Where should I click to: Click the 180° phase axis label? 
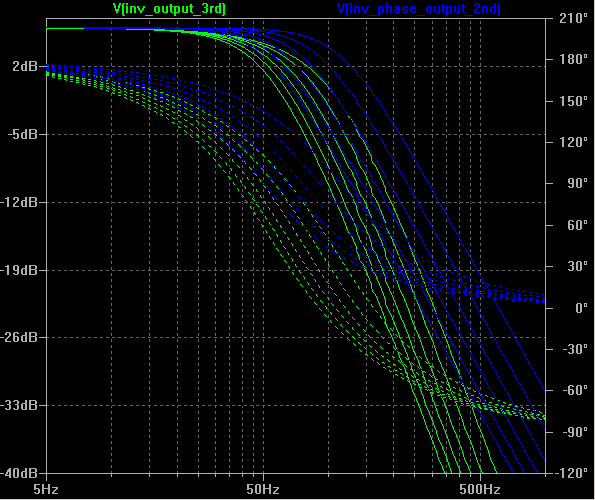point(573,60)
